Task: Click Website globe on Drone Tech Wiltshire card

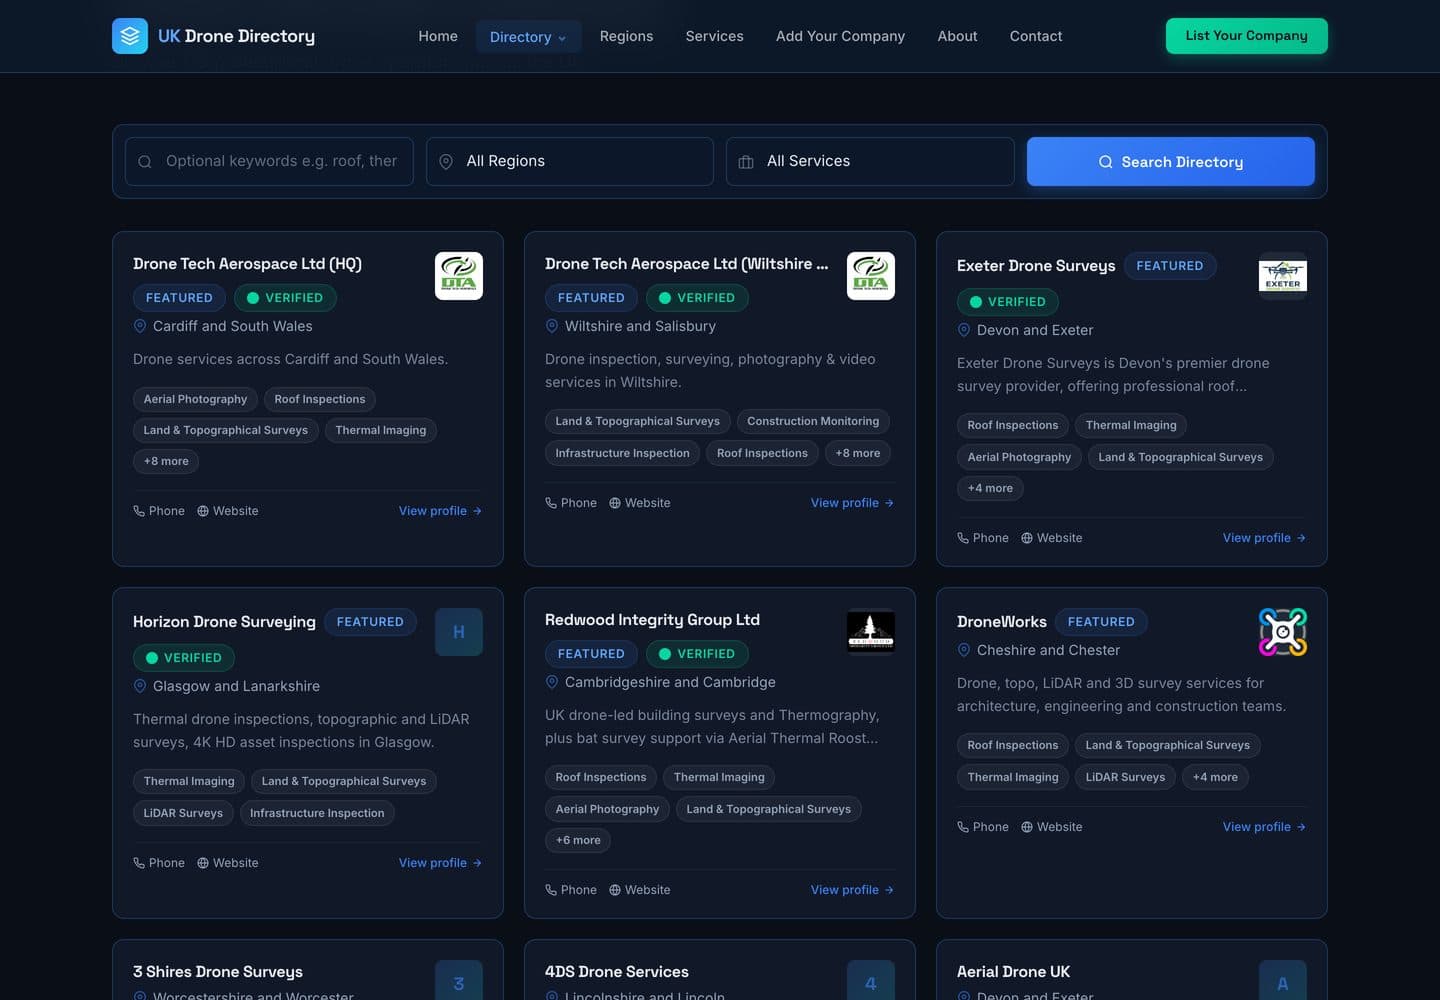Action: tap(615, 503)
